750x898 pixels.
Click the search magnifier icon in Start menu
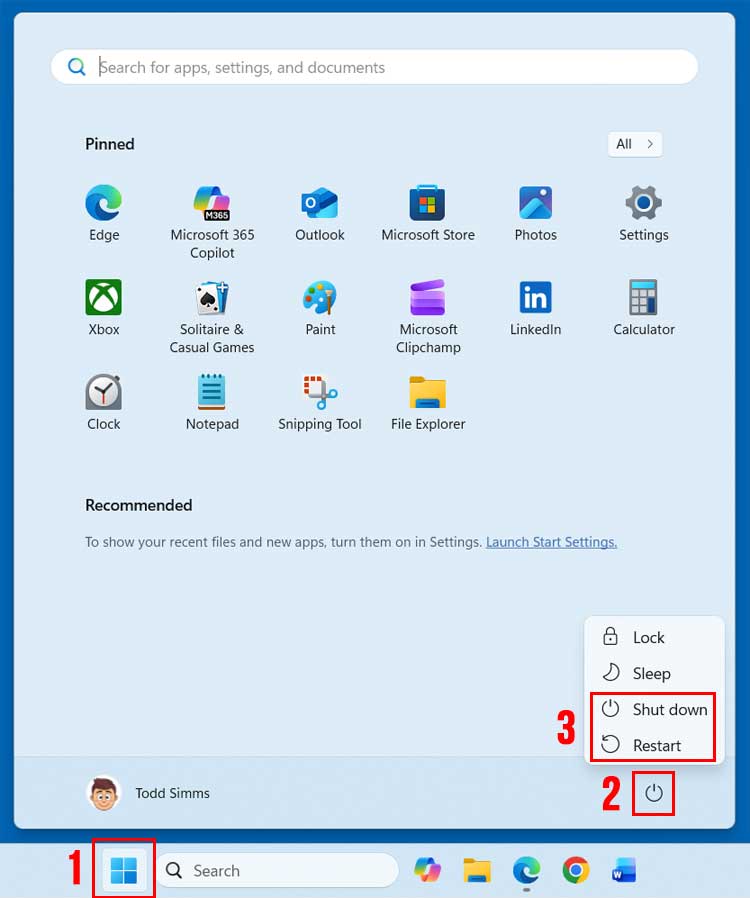[76, 67]
